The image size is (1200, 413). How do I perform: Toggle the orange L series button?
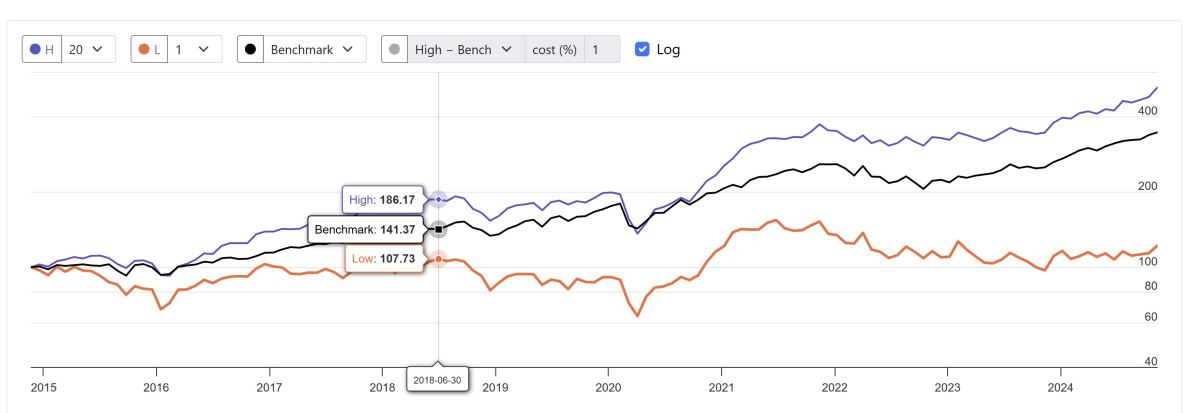[x=150, y=49]
